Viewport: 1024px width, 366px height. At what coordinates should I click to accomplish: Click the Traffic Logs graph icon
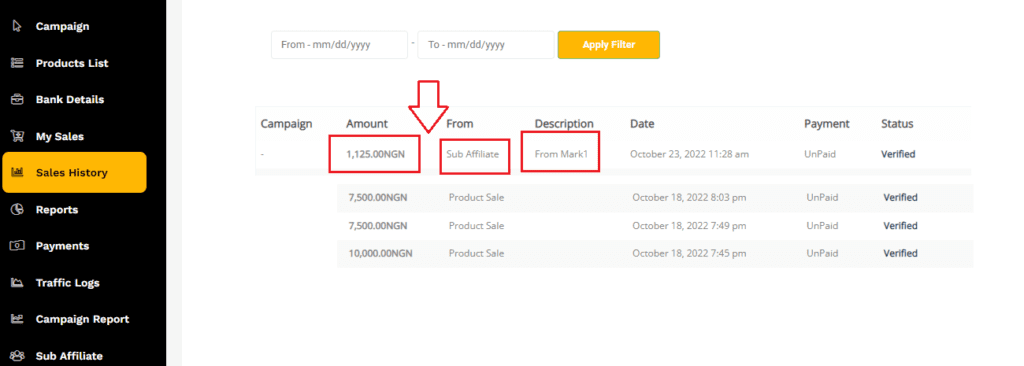[x=18, y=283]
